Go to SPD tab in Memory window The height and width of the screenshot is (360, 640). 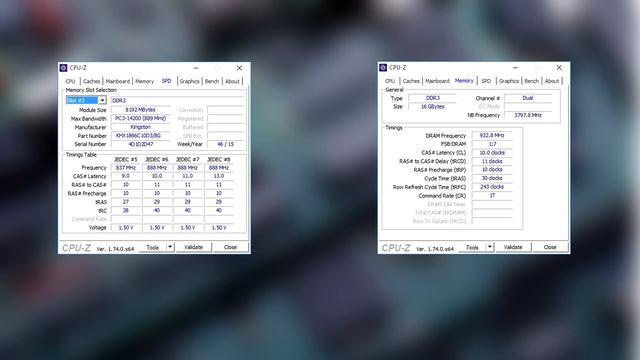[486, 81]
